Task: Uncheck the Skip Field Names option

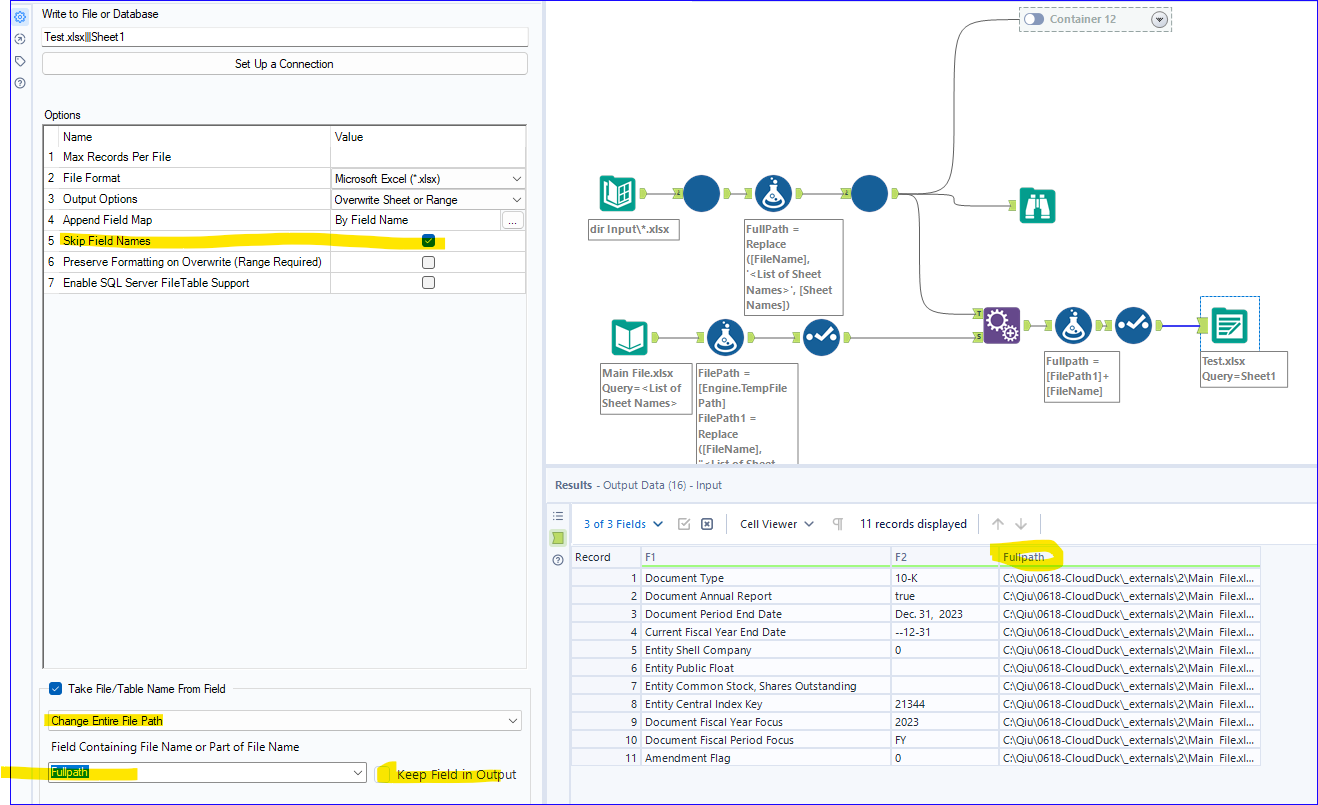Action: point(428,240)
